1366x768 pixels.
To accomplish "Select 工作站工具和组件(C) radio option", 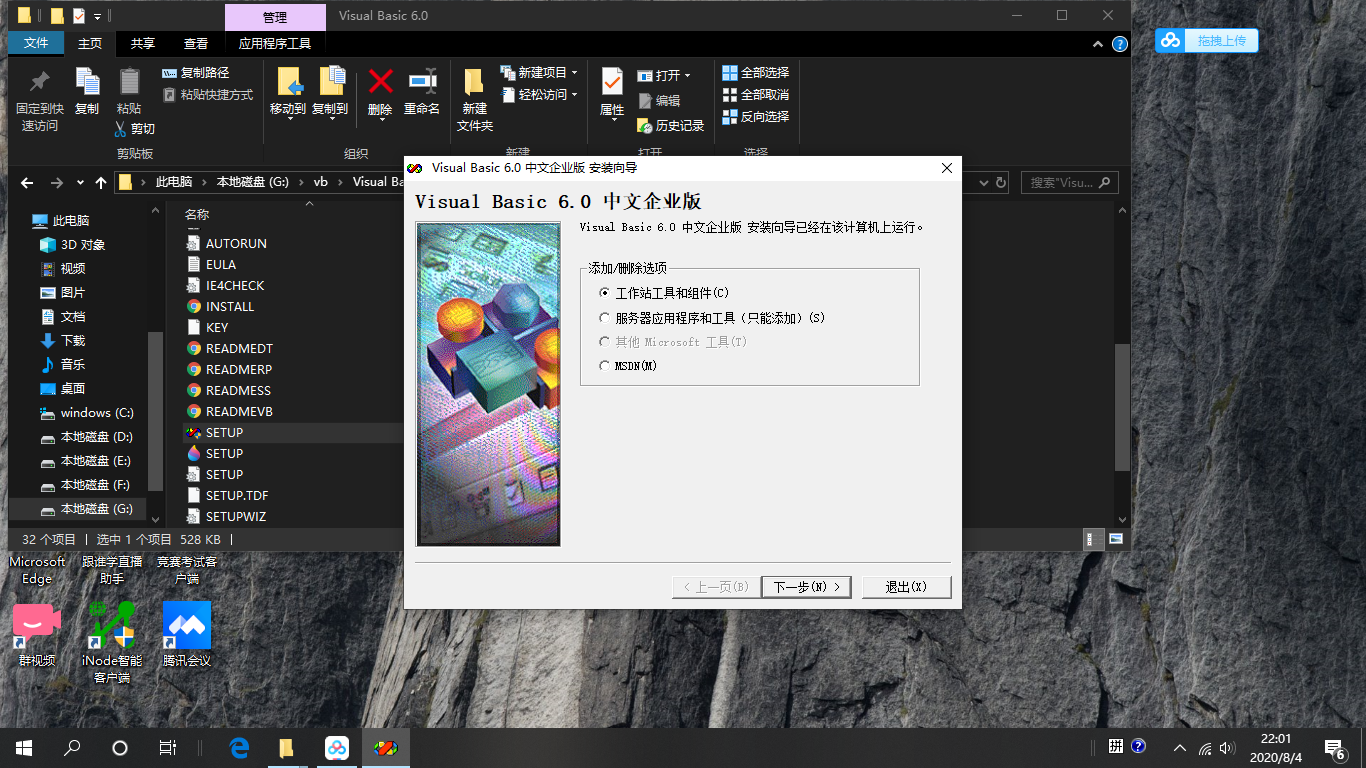I will [664, 293].
